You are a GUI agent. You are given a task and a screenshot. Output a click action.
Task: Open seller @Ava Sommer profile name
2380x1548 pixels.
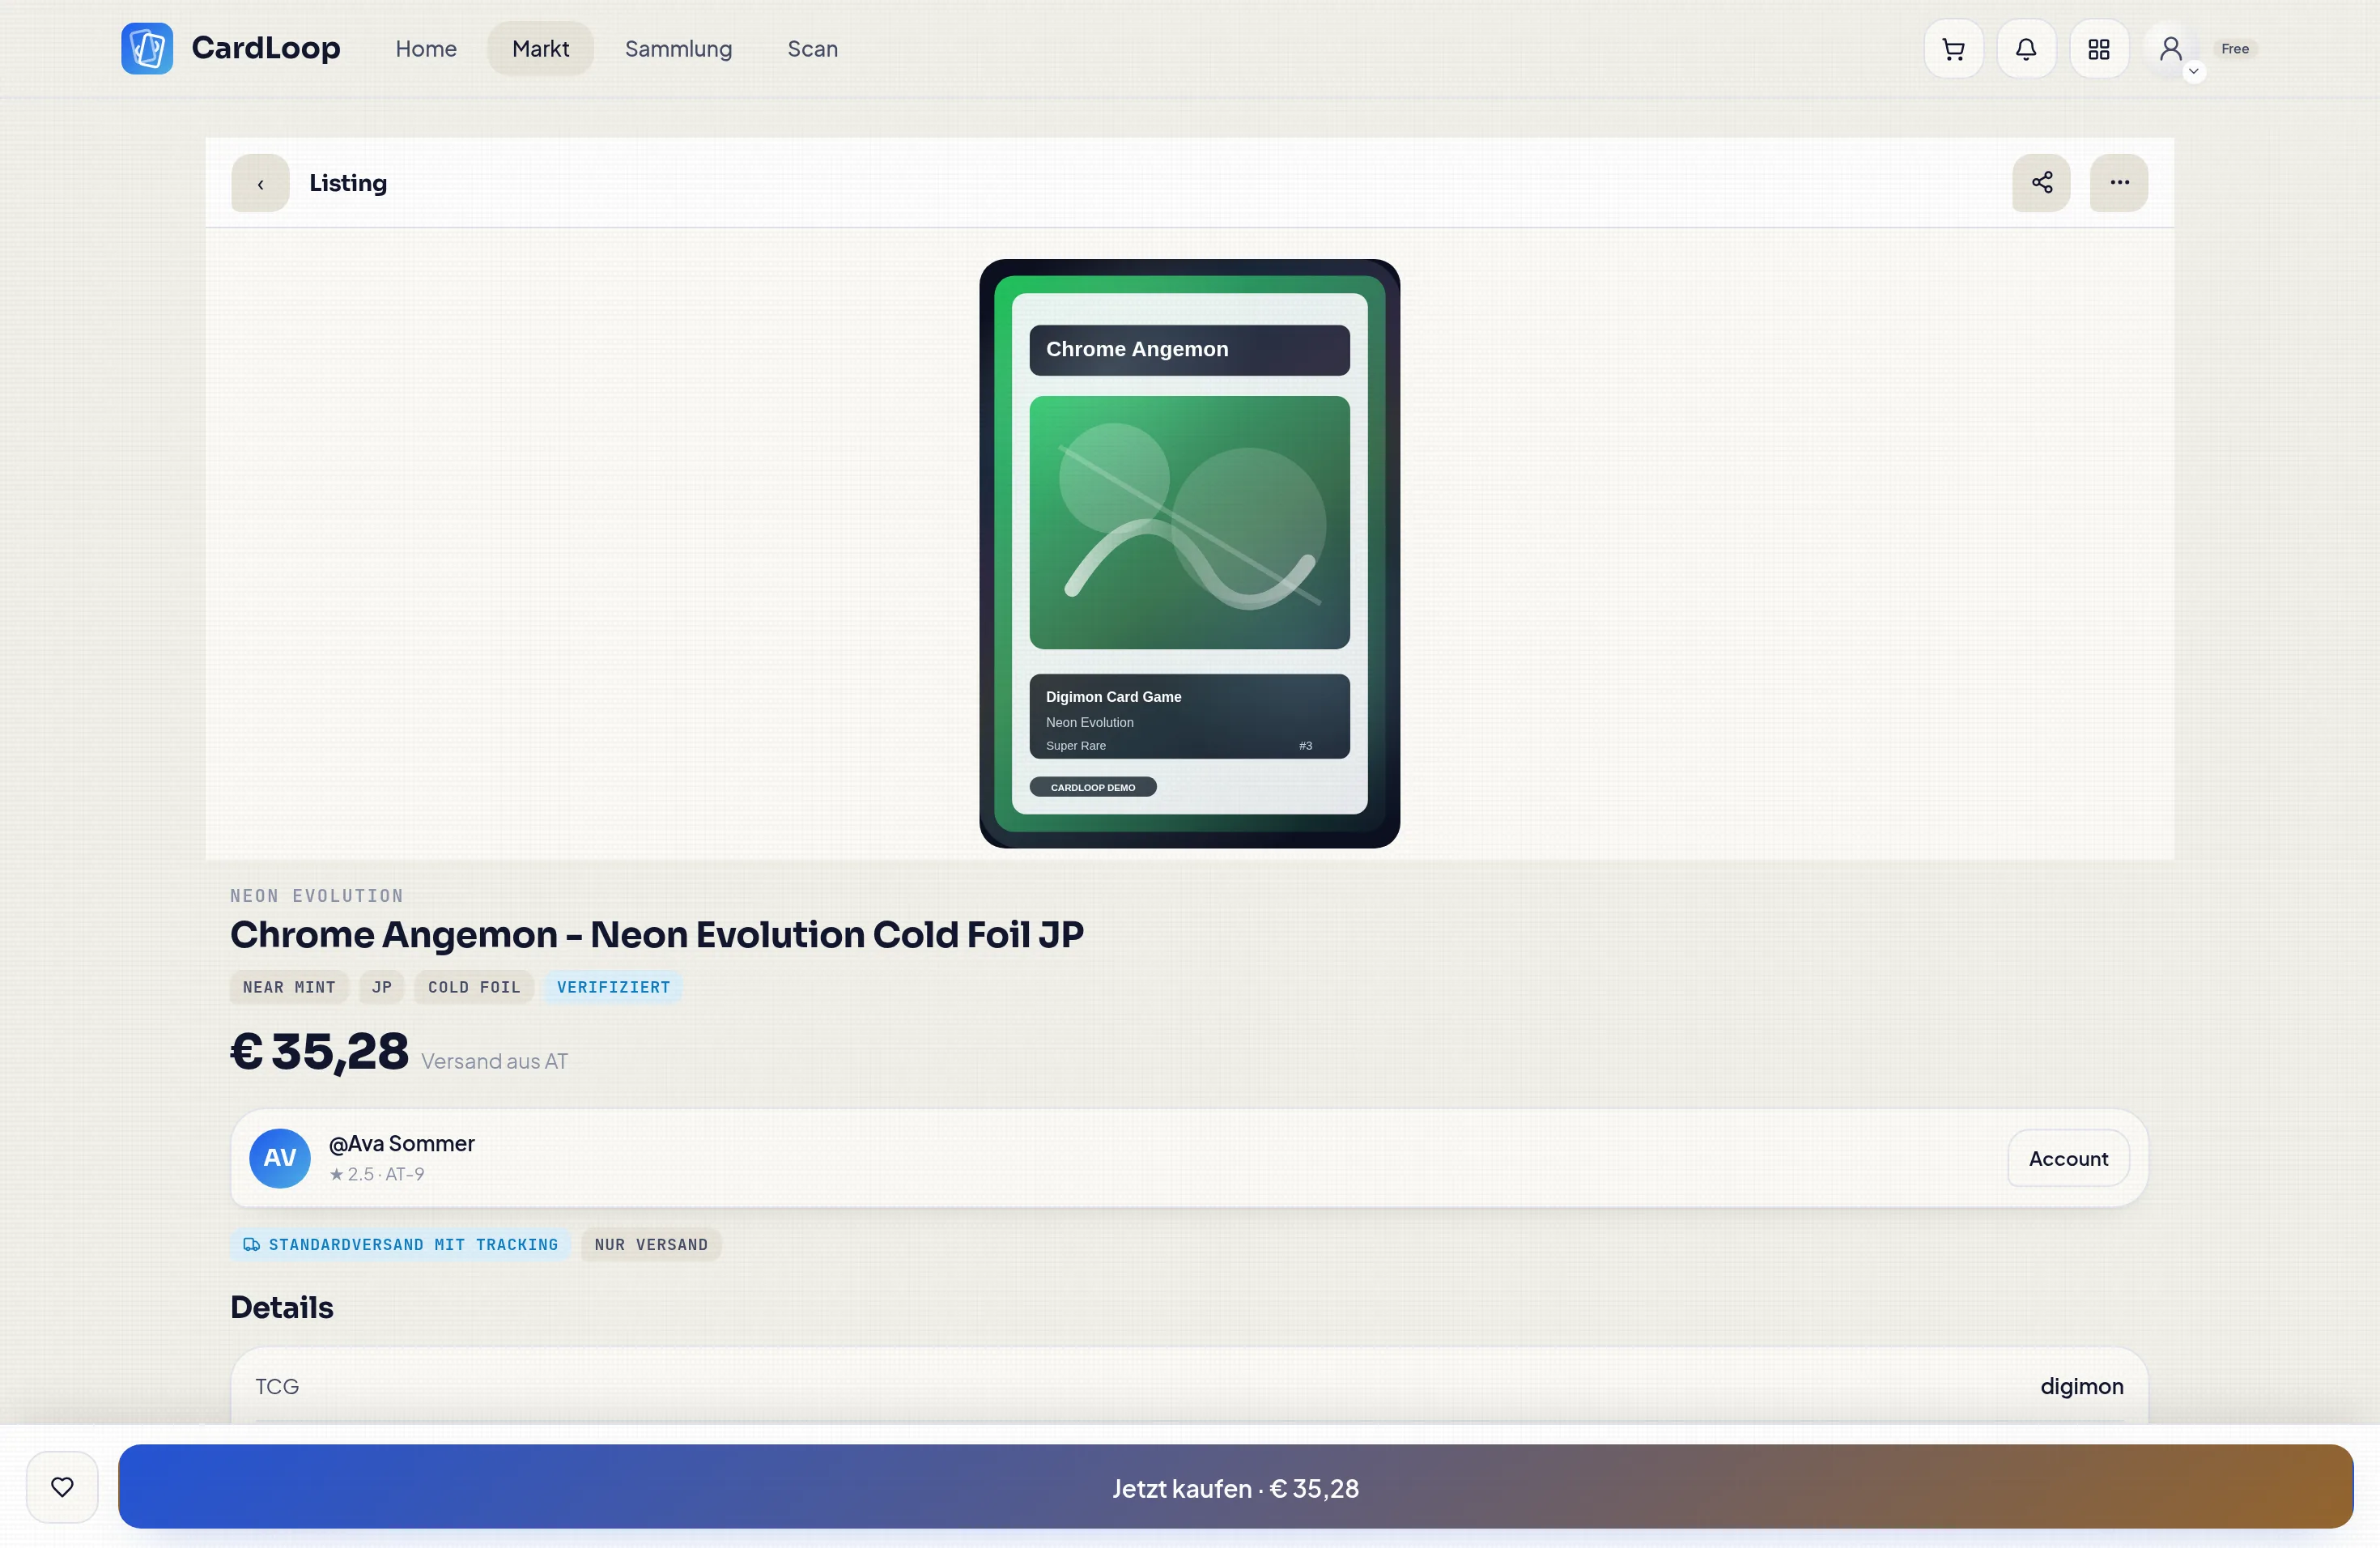(x=402, y=1143)
